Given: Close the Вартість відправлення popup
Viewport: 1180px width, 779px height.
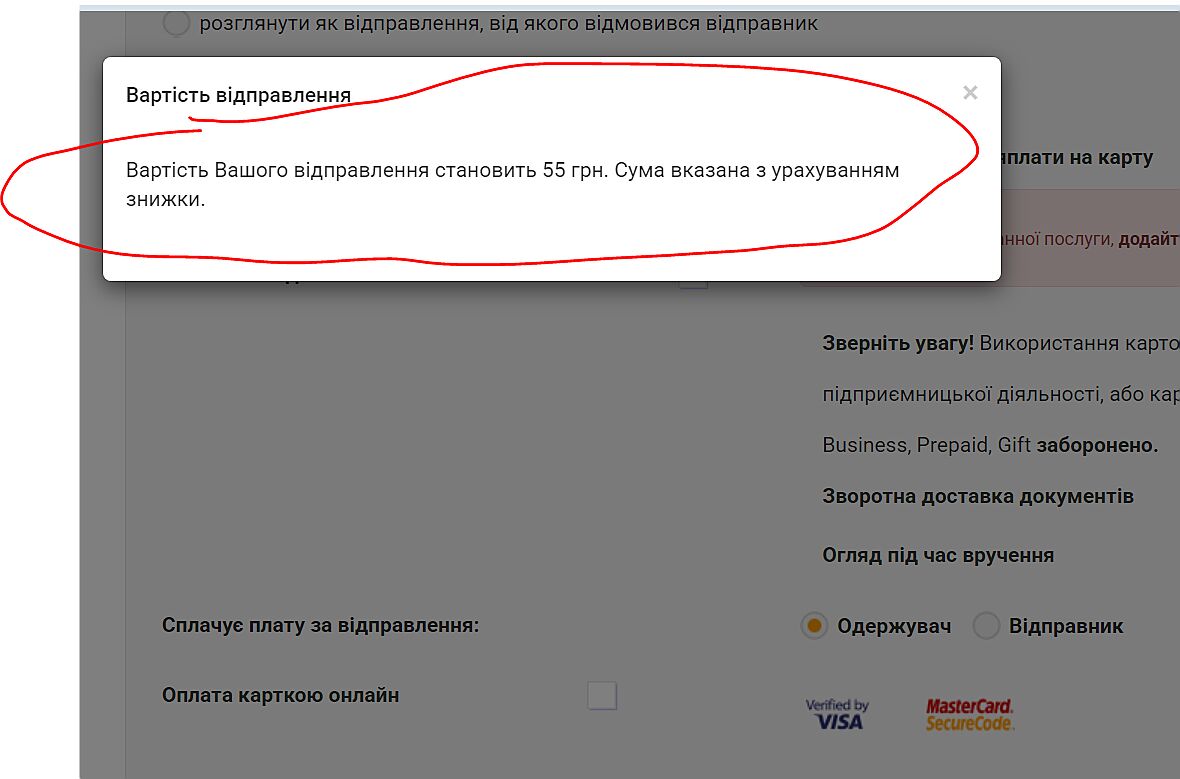Looking at the screenshot, I should click(970, 93).
